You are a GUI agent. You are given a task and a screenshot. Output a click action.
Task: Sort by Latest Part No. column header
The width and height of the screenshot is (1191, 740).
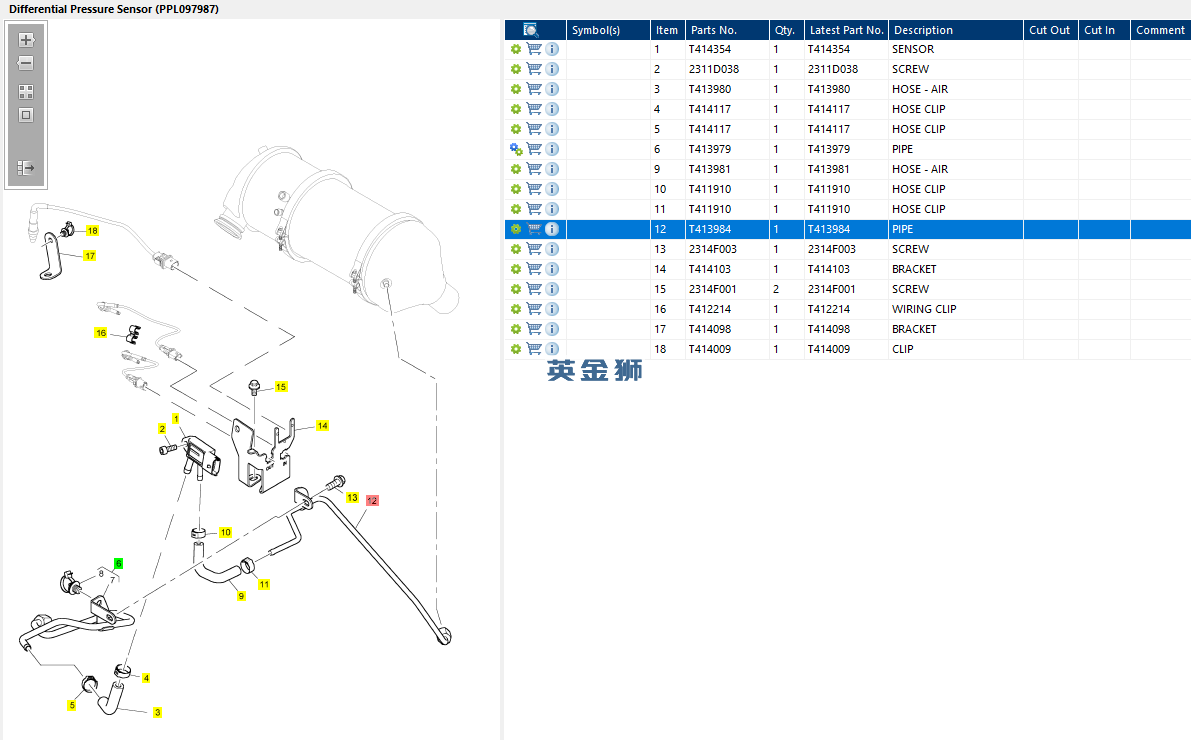pos(846,30)
